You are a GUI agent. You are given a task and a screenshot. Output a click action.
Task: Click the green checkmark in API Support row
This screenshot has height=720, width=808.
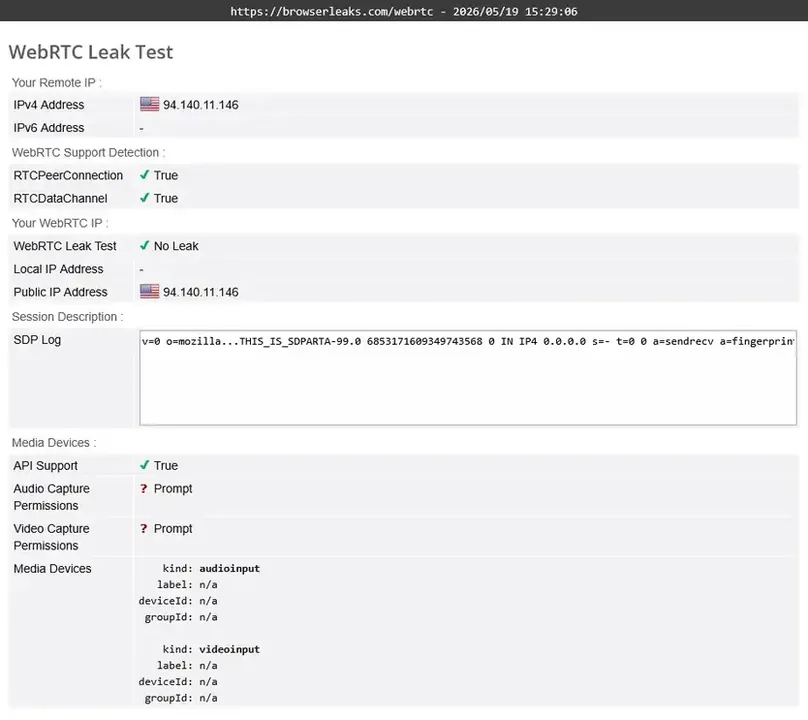[144, 465]
